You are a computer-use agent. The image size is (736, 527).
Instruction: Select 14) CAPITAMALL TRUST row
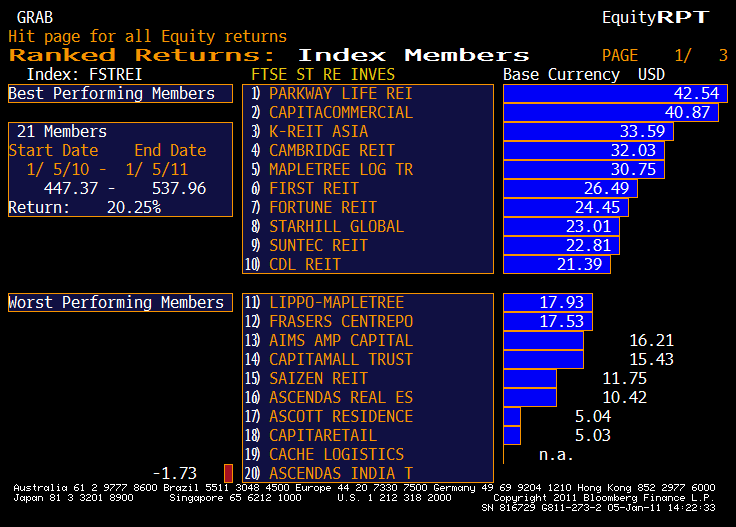(368, 359)
